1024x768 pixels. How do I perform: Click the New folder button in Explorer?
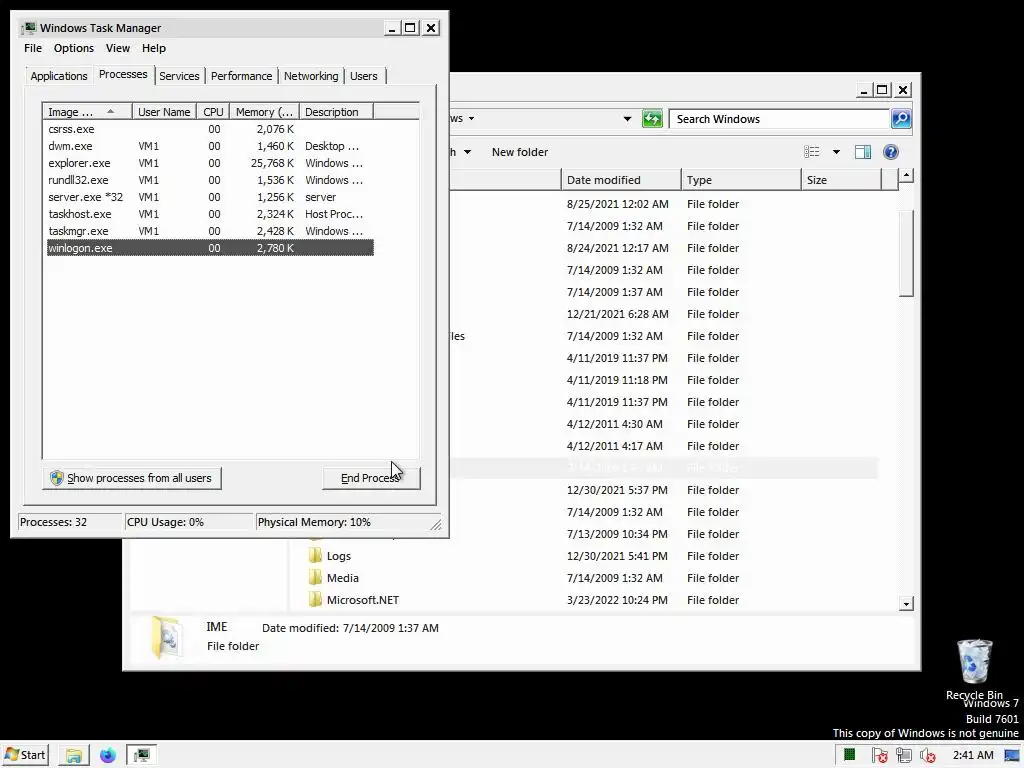520,152
